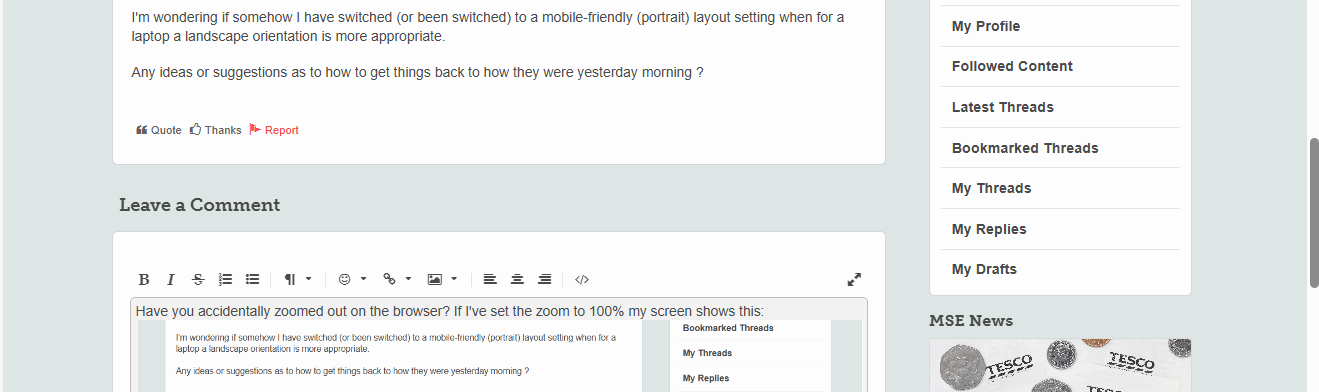Expand the editor to full screen
This screenshot has width=1319, height=392.
[x=854, y=280]
